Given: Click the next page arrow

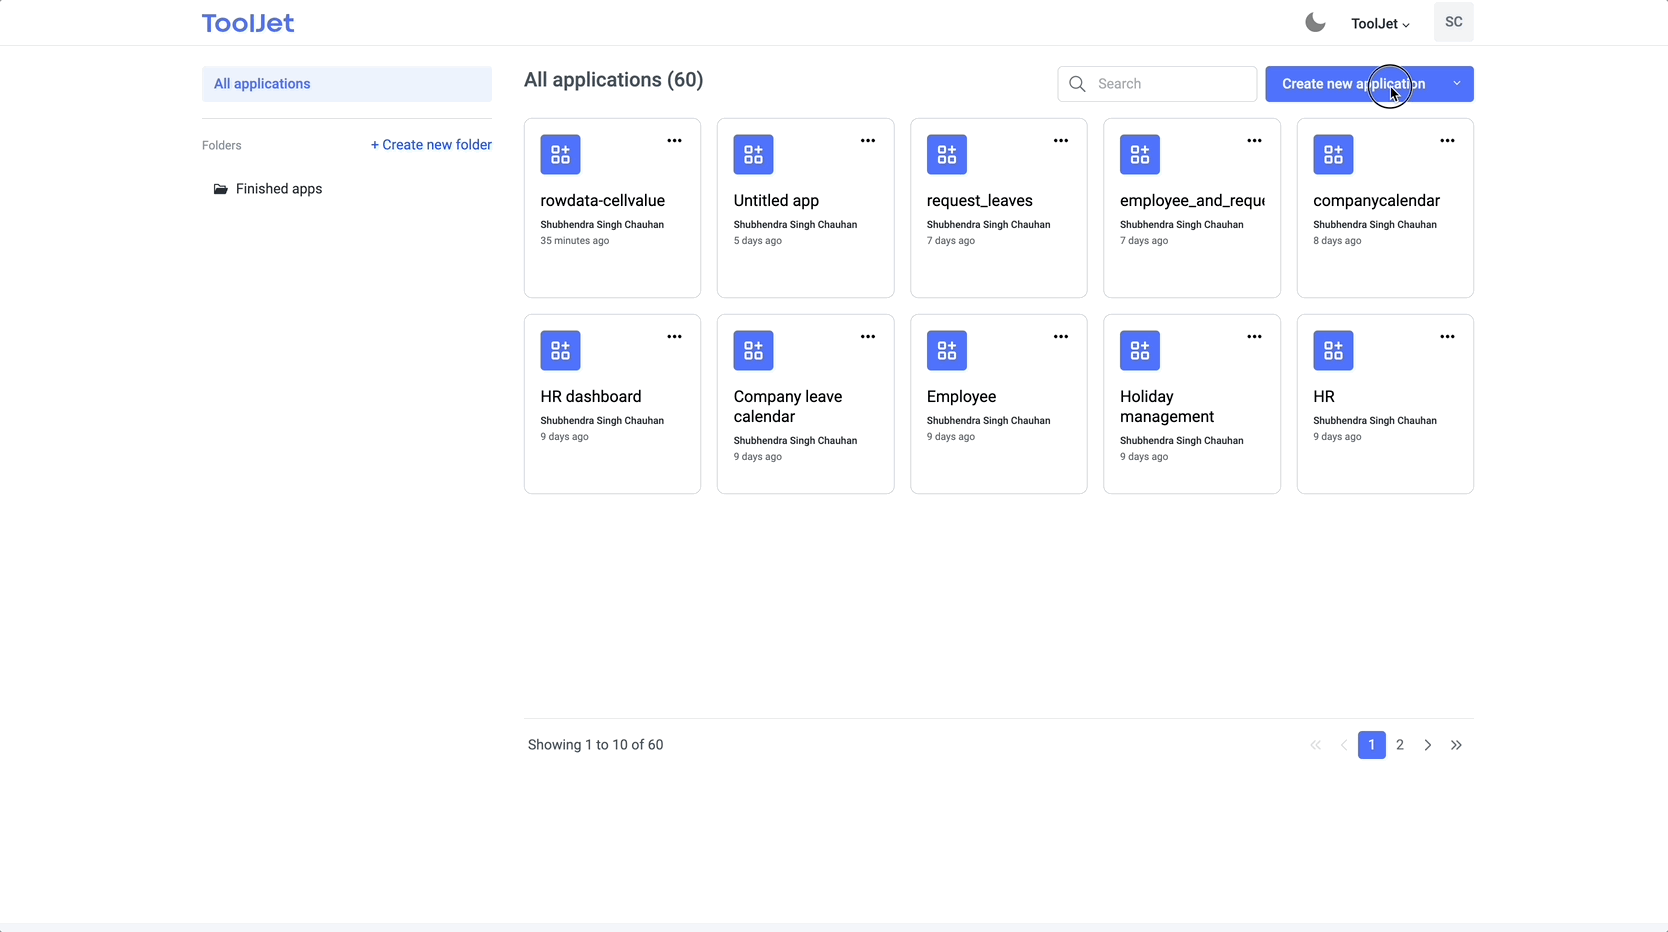Looking at the screenshot, I should pyautogui.click(x=1428, y=745).
